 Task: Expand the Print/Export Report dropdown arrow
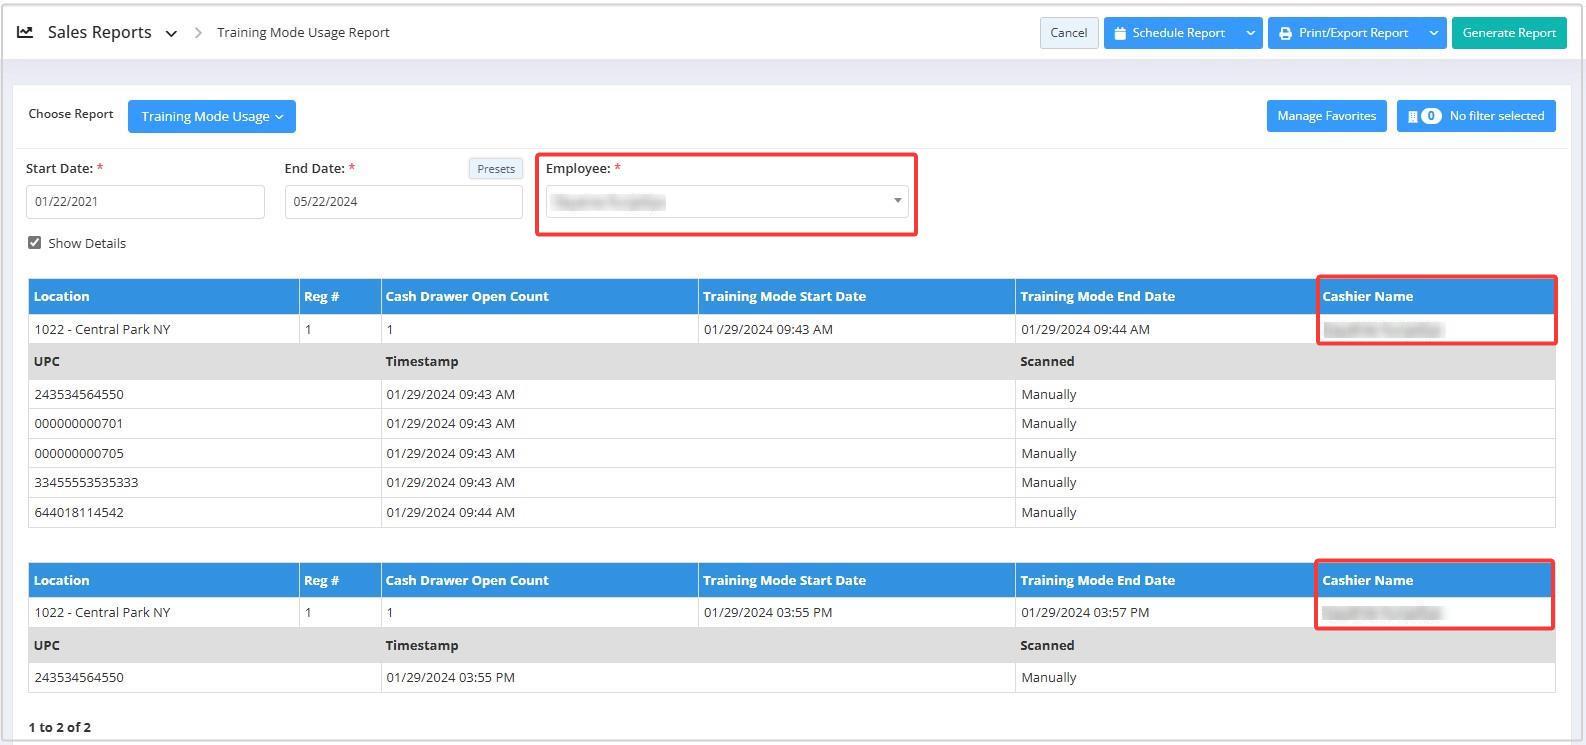pos(1434,33)
